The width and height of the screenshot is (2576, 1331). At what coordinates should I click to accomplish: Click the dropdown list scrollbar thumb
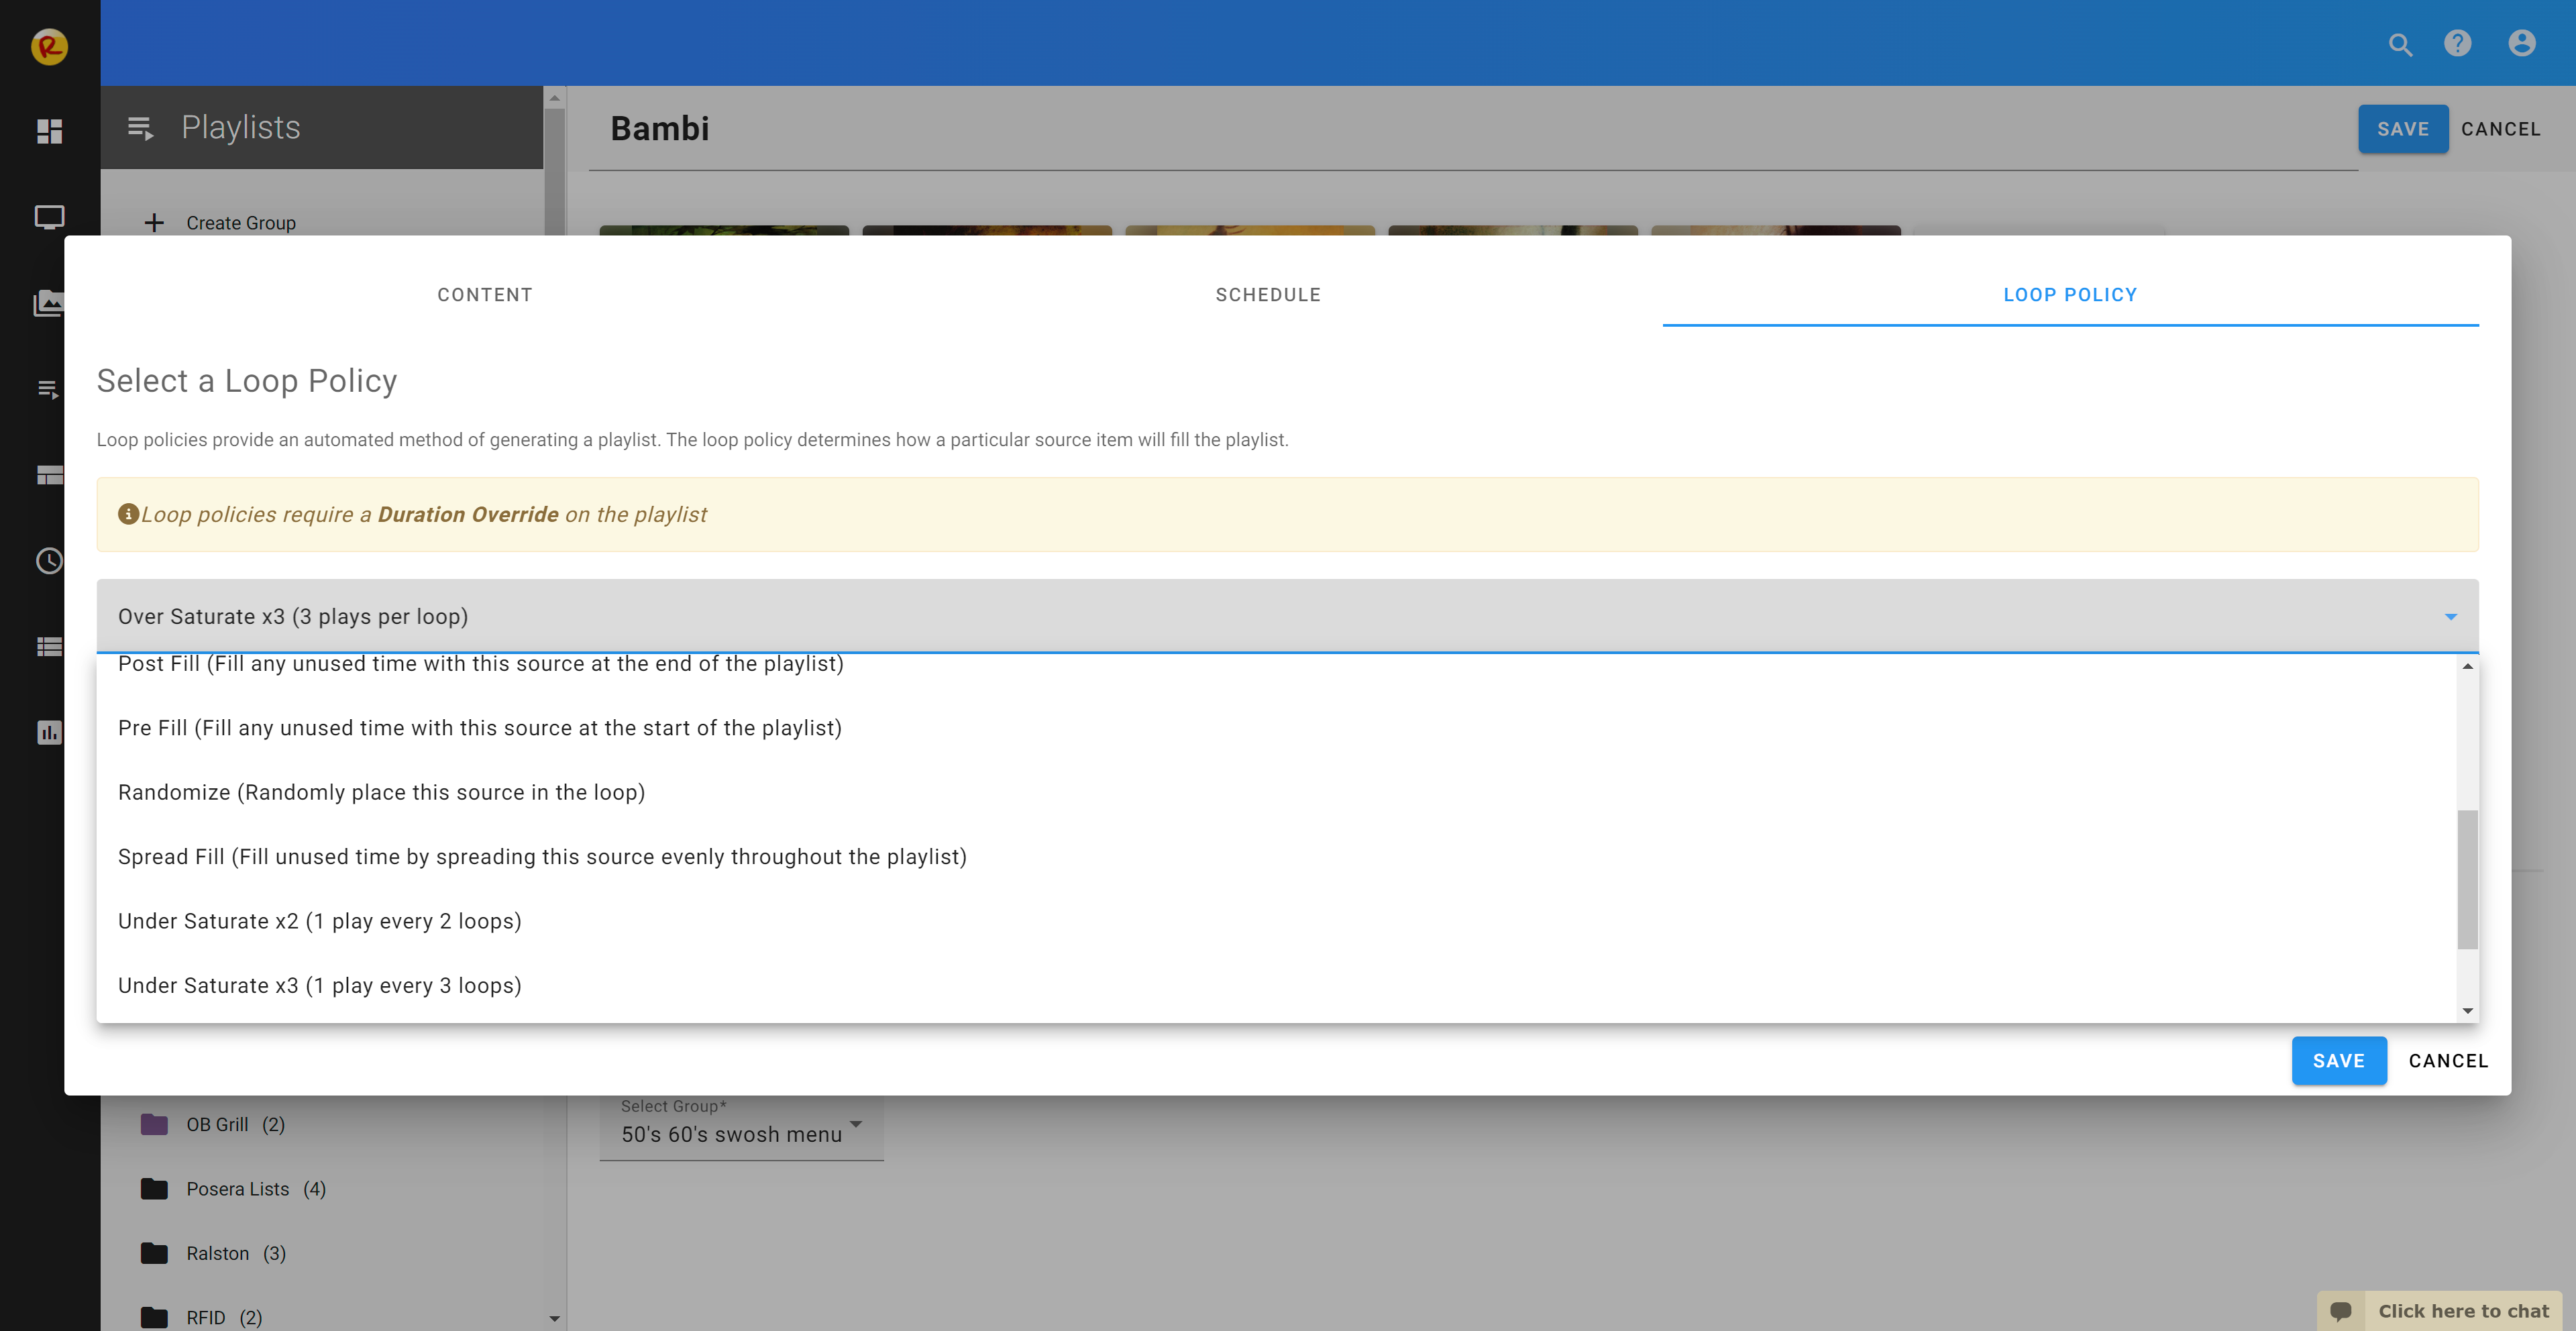coord(2467,880)
